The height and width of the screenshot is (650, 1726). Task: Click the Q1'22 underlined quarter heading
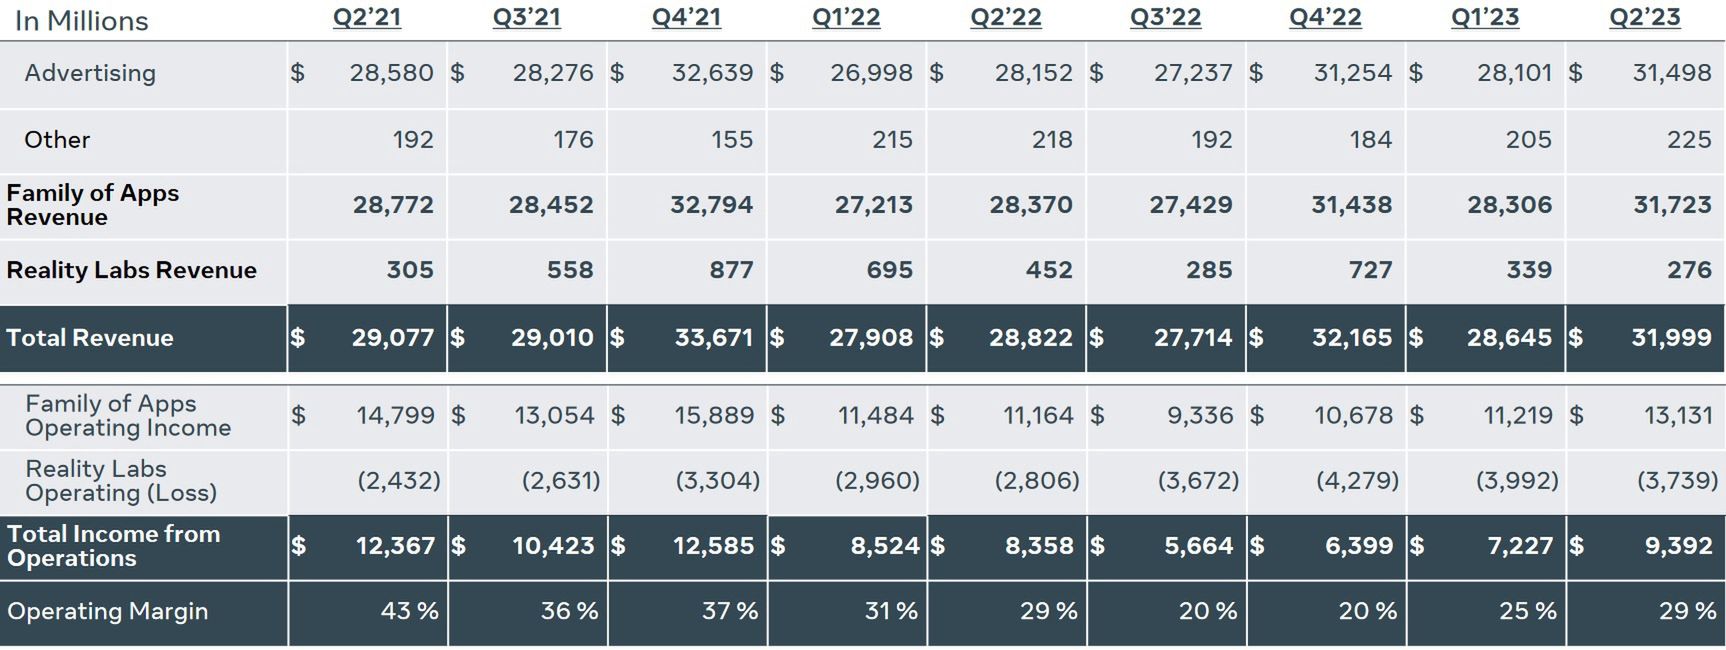[846, 18]
